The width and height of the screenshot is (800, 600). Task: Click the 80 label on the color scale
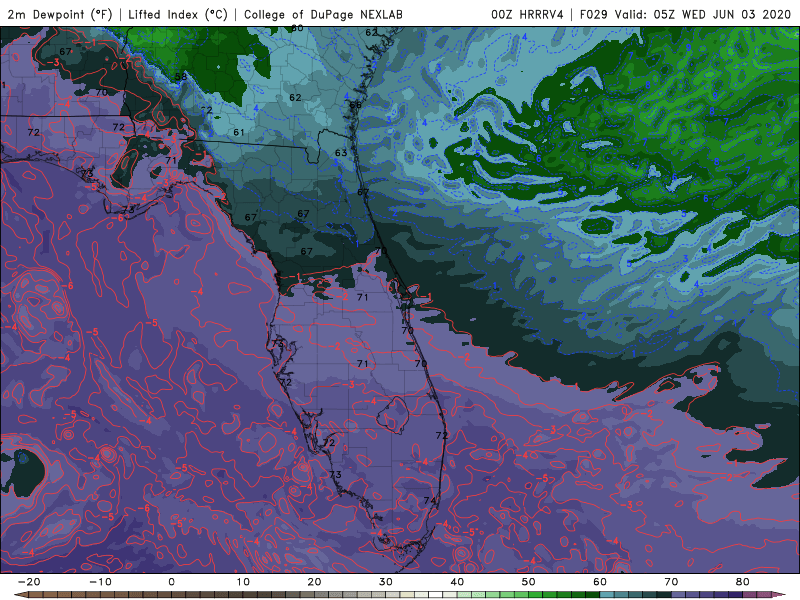pyautogui.click(x=743, y=582)
